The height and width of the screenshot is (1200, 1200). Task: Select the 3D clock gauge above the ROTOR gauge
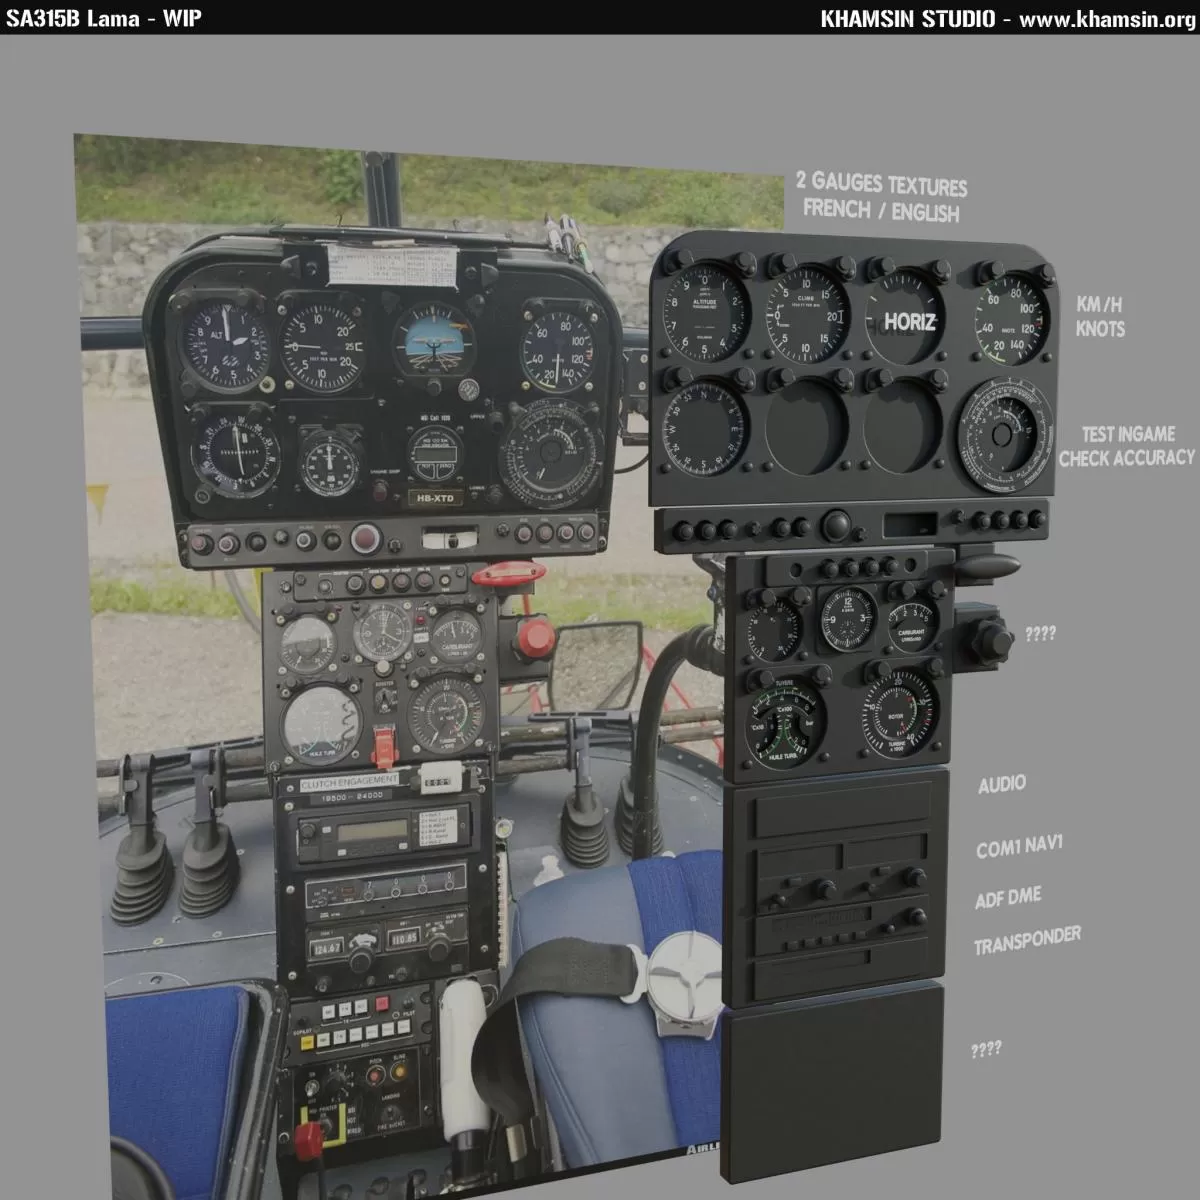click(x=848, y=617)
